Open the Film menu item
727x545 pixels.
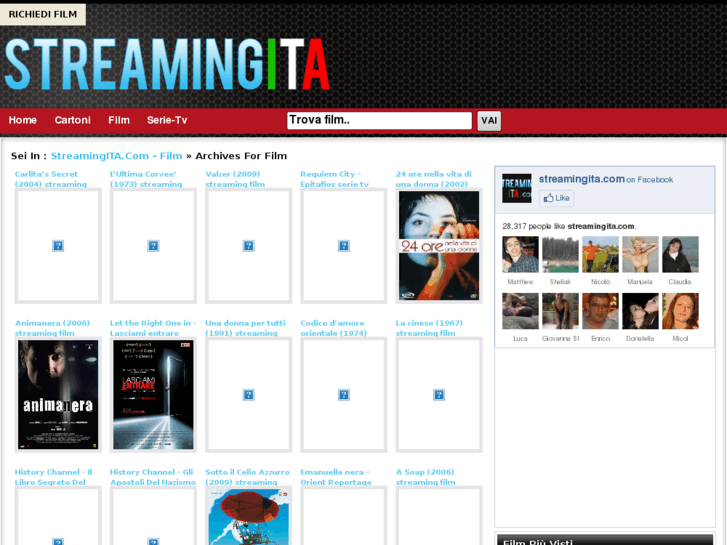[119, 120]
